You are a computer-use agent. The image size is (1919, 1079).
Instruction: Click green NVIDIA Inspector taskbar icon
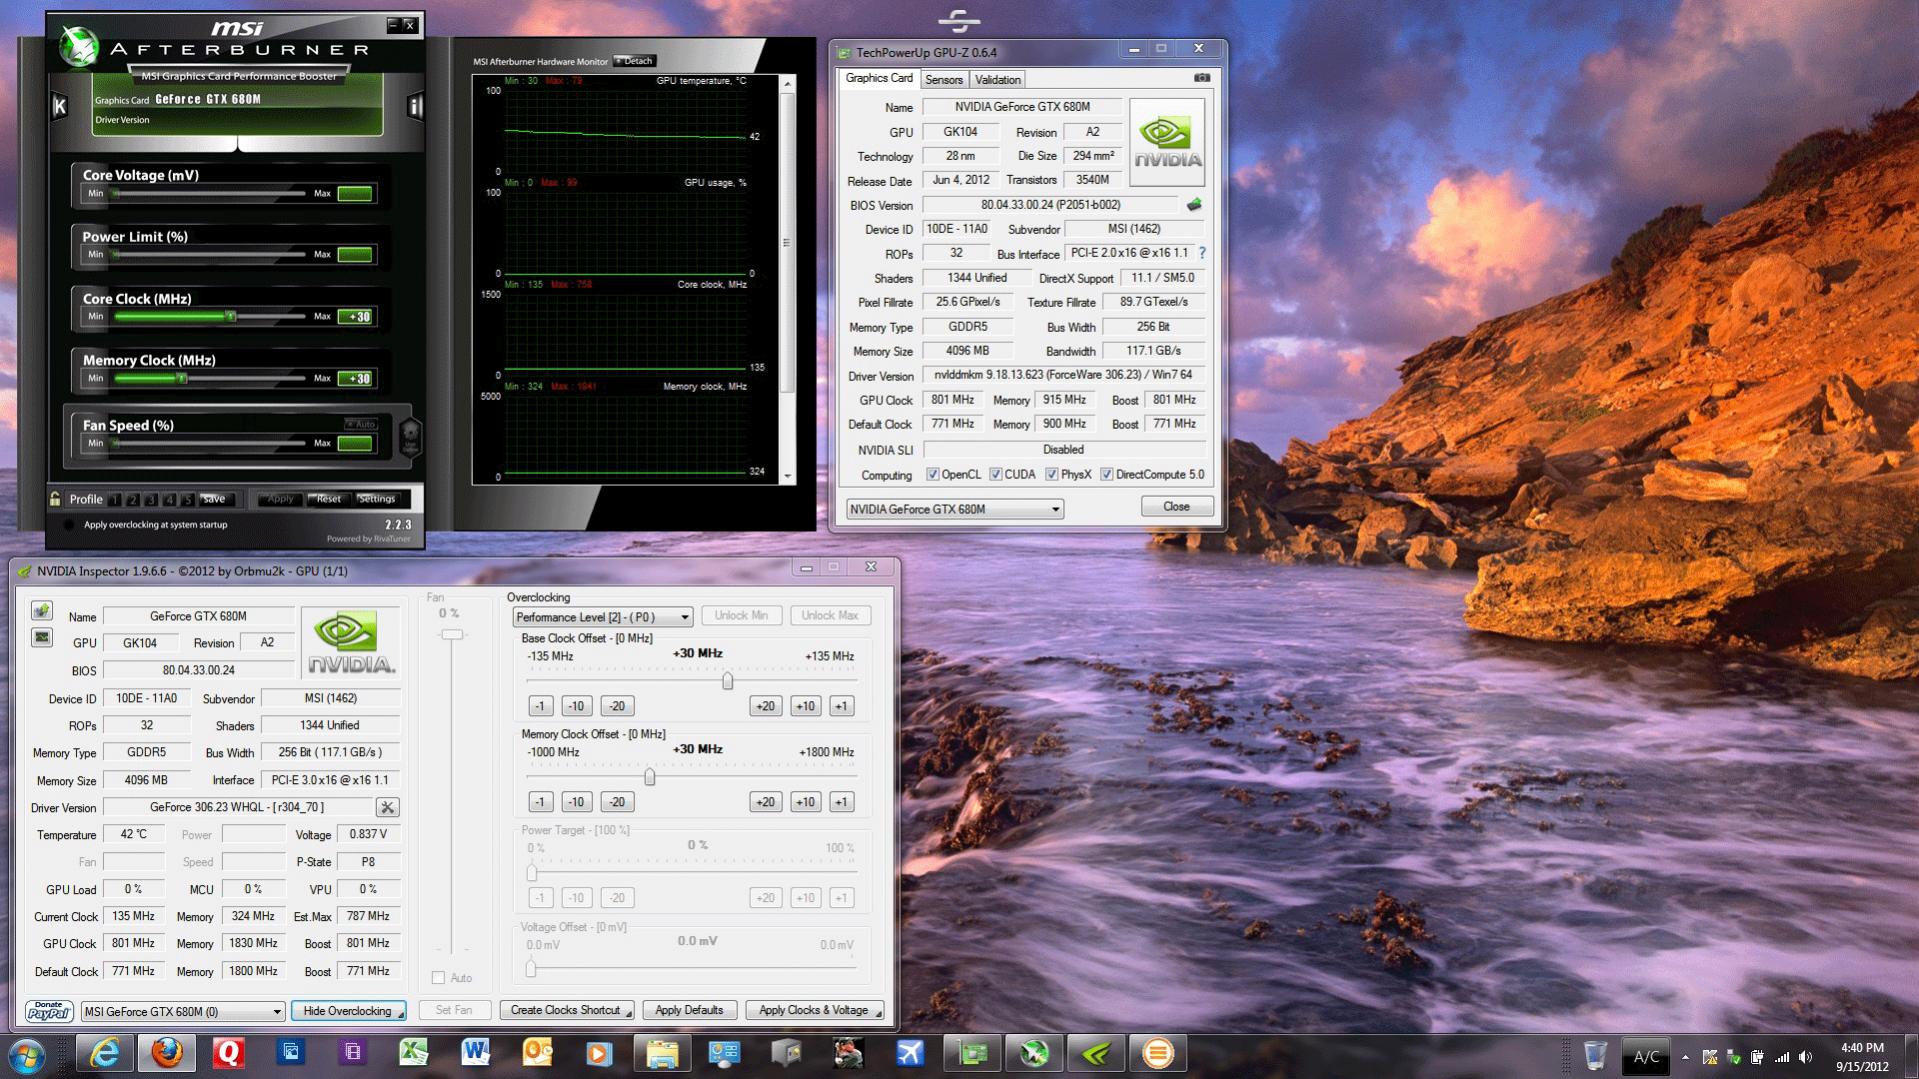1097,1054
